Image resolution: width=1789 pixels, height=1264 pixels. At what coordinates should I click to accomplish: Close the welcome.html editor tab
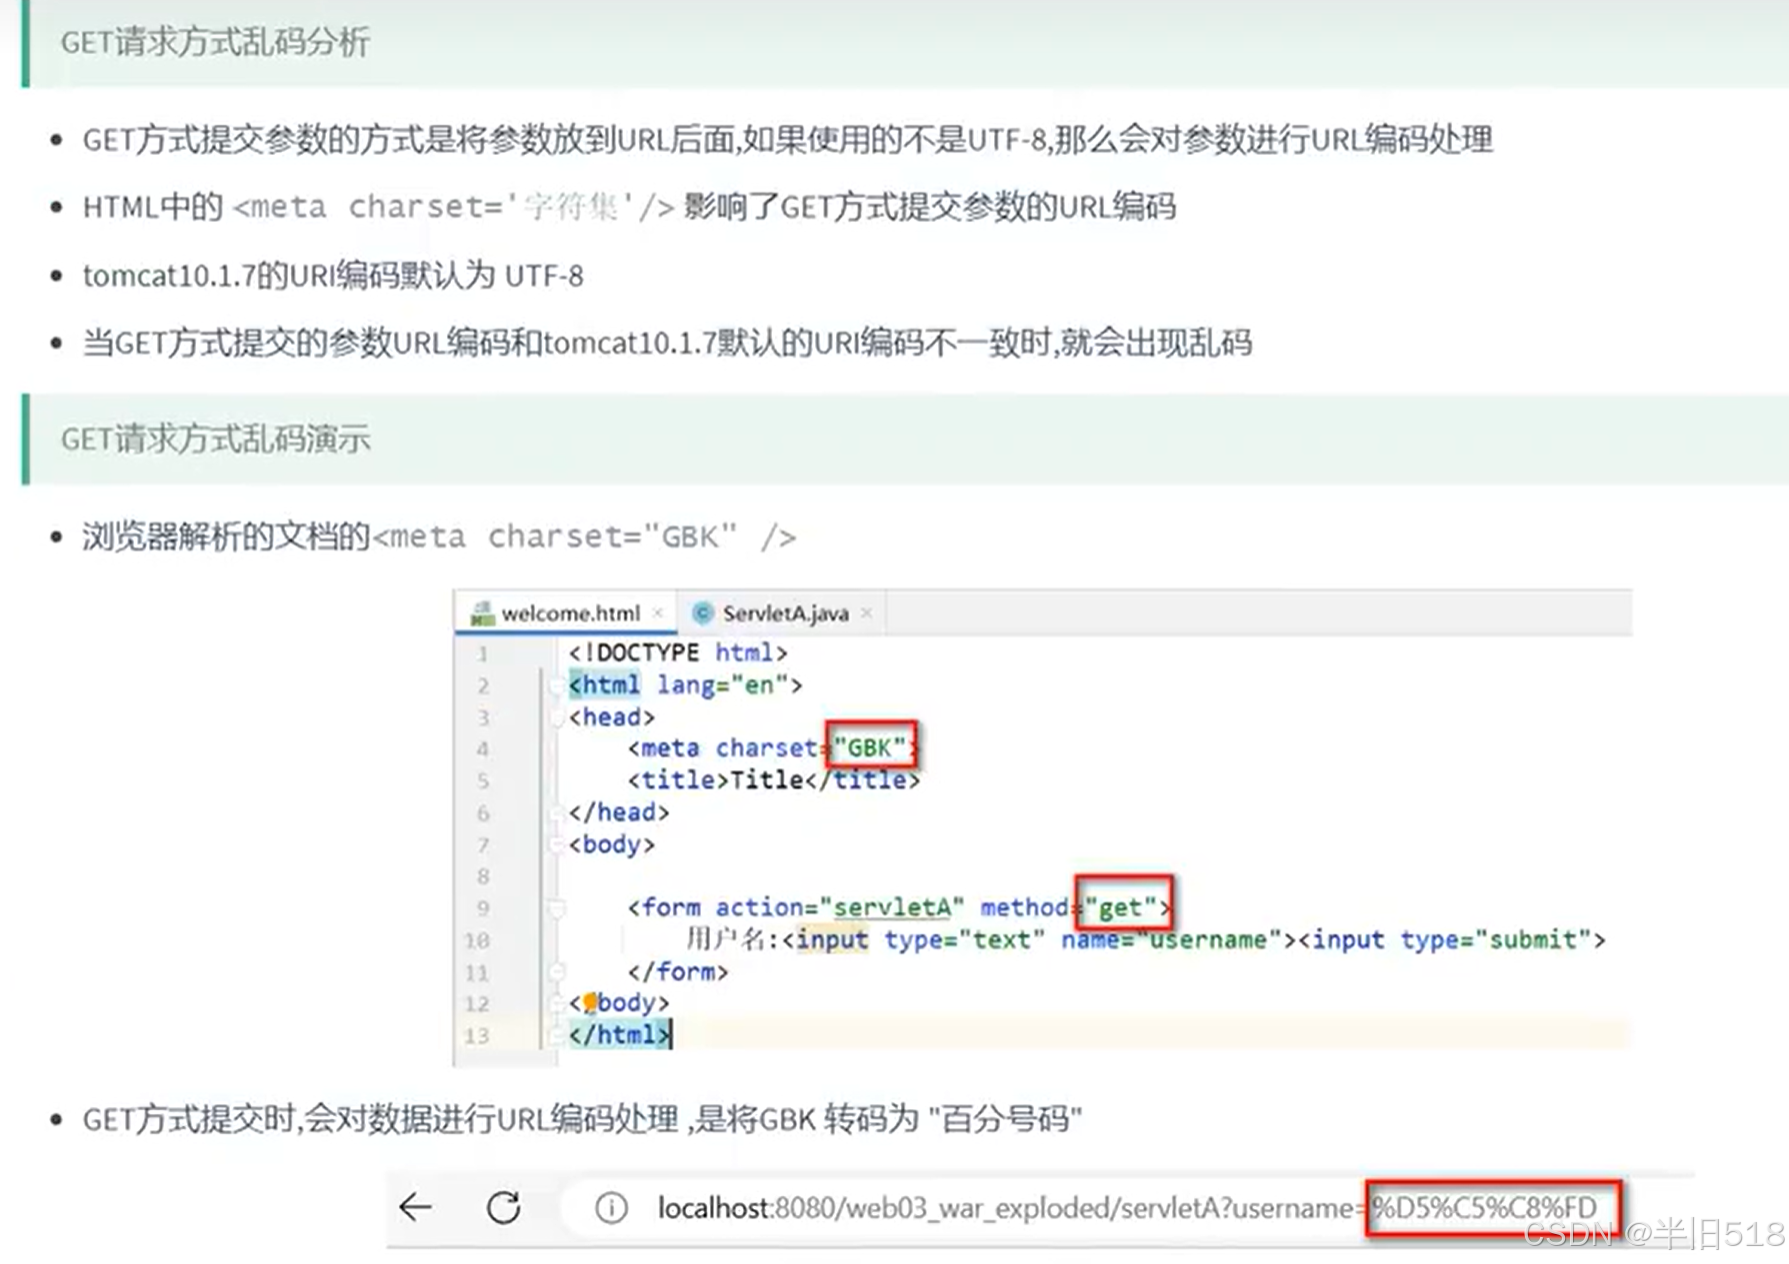click(658, 612)
